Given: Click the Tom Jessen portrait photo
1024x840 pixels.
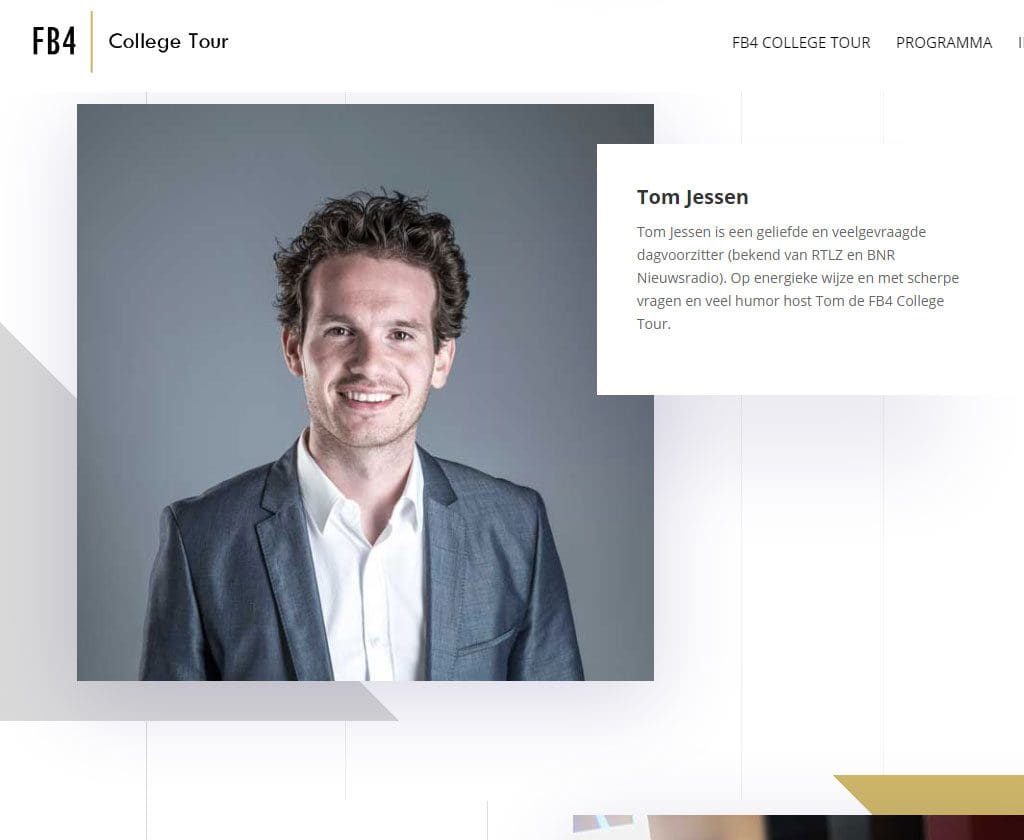Looking at the screenshot, I should tap(365, 392).
